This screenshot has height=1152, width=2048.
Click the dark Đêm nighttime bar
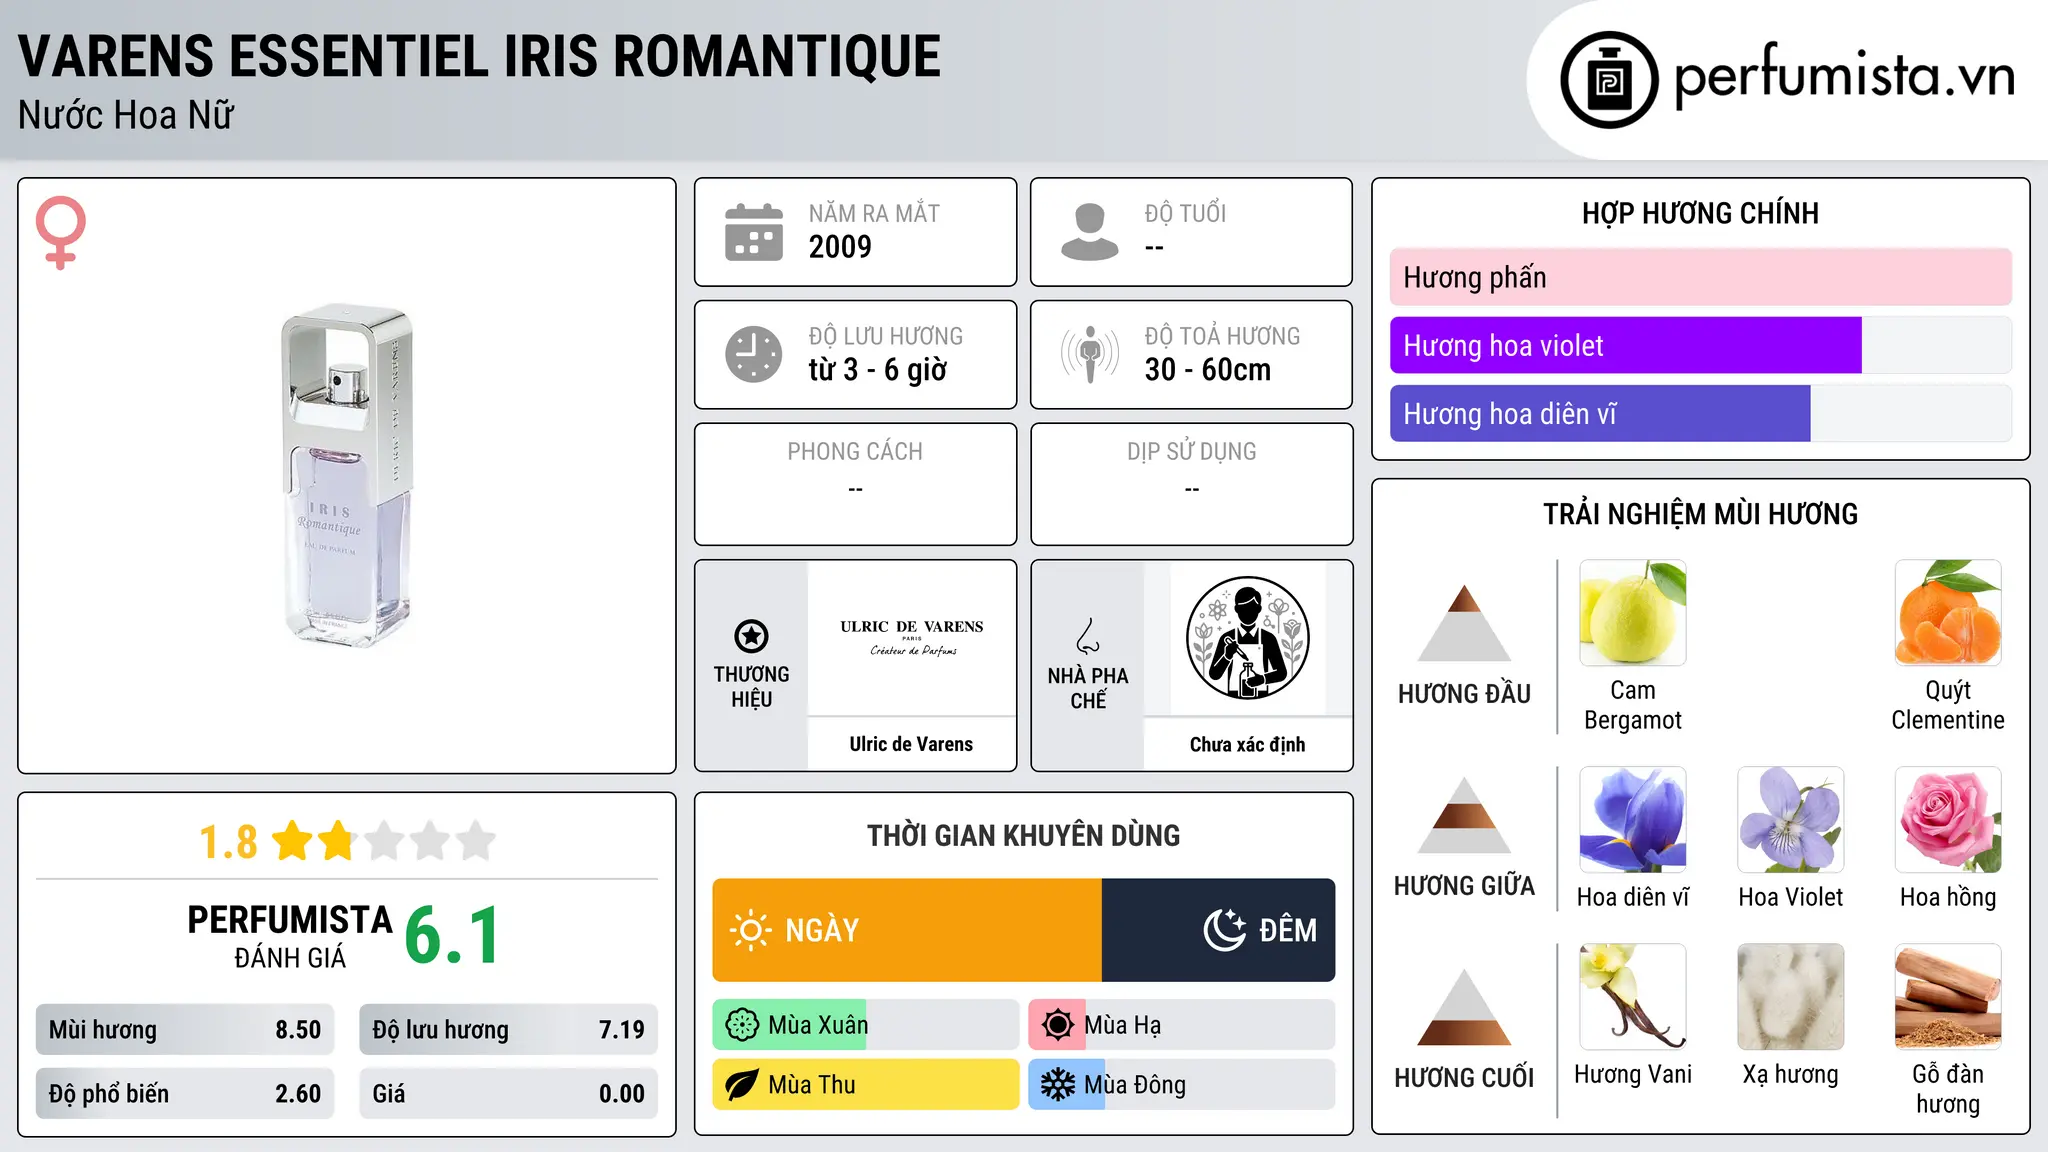[x=1219, y=930]
